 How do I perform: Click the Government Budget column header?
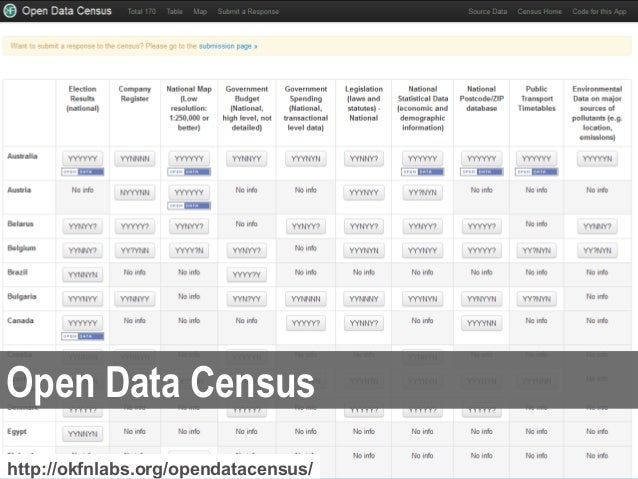tap(247, 108)
